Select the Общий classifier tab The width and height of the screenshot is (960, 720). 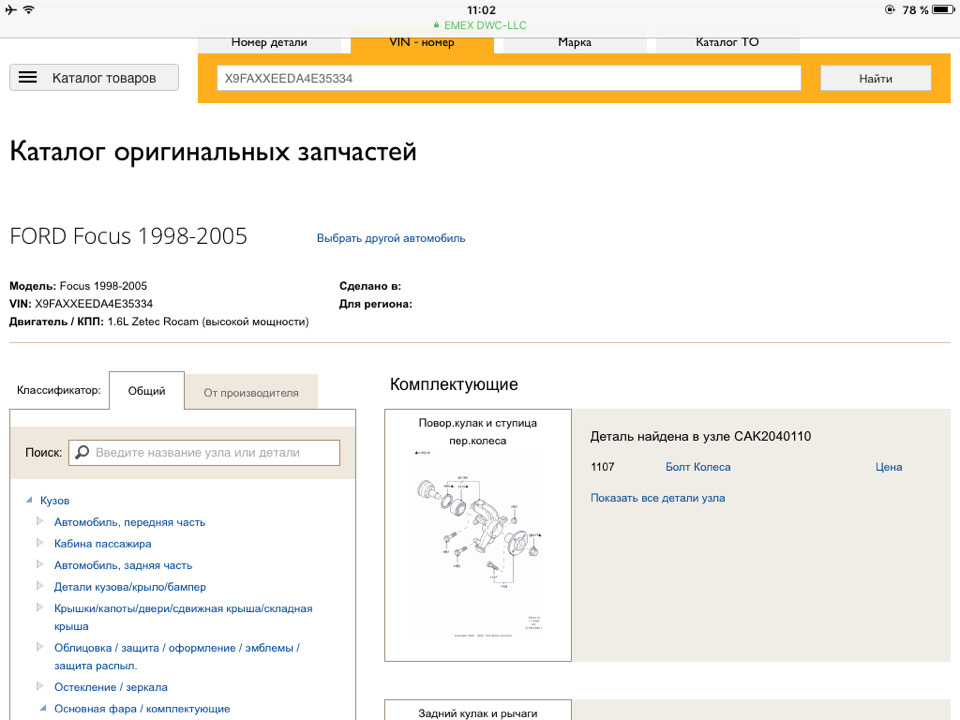(146, 391)
